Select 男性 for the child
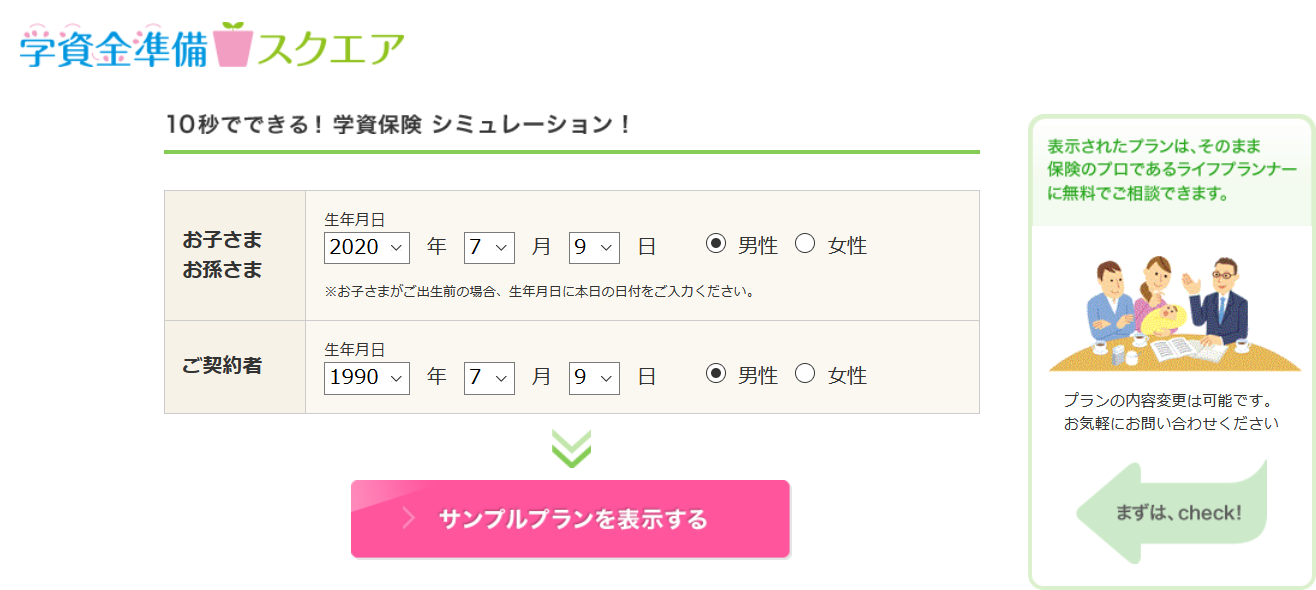The height and width of the screenshot is (590, 1316). 716,244
